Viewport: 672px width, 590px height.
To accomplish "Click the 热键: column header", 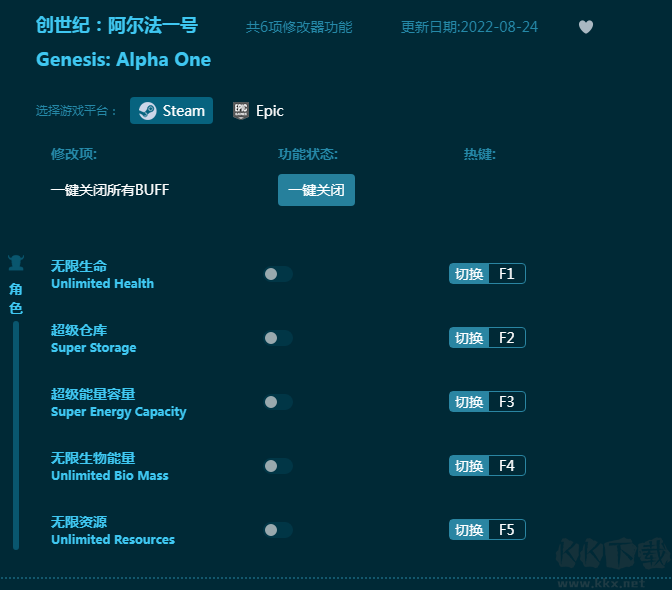I will (x=480, y=154).
